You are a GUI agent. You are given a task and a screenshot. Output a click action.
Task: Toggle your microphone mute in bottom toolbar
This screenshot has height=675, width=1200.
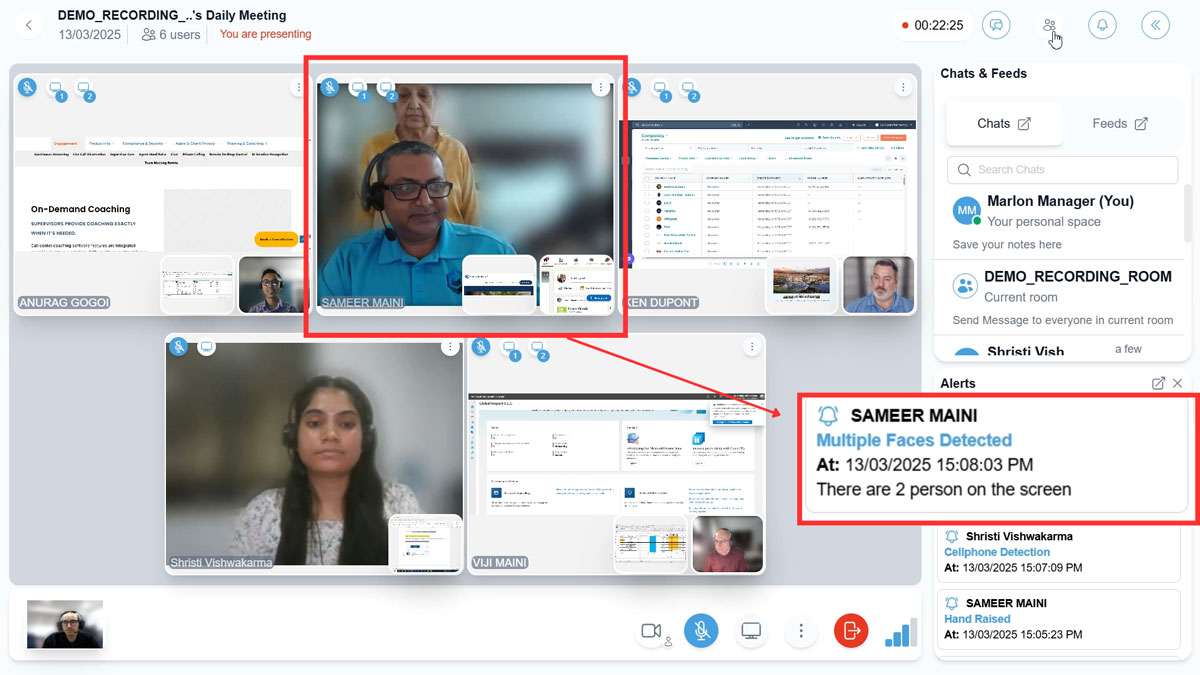coord(701,631)
